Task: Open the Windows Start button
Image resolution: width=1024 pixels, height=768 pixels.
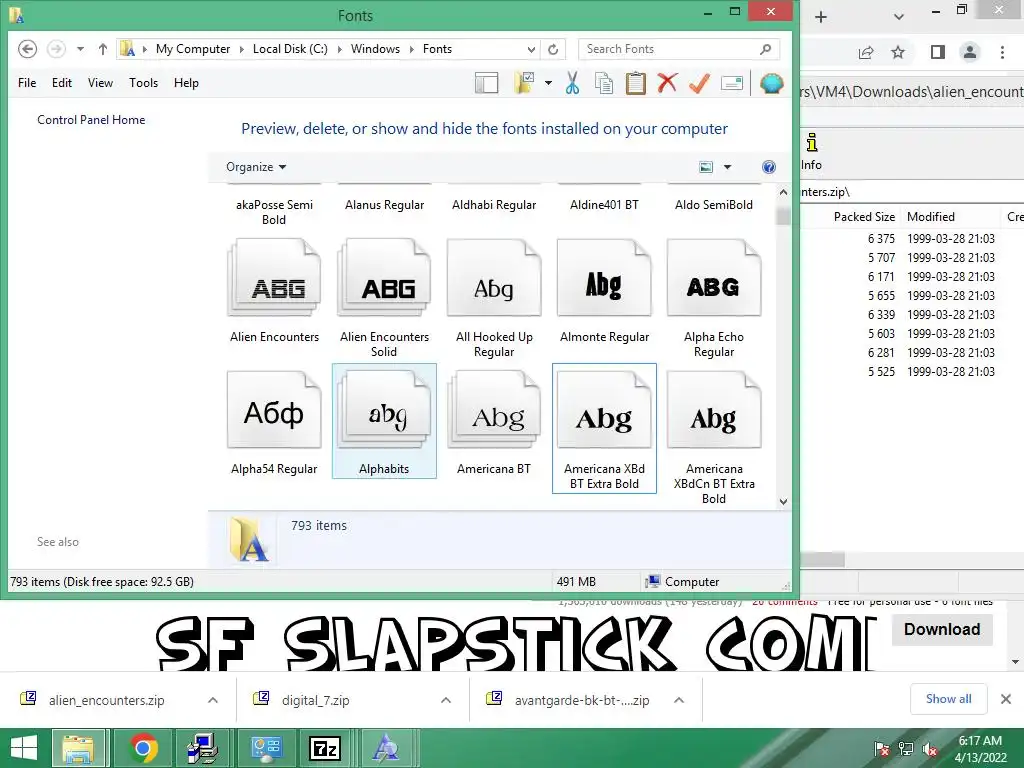Action: (x=24, y=748)
